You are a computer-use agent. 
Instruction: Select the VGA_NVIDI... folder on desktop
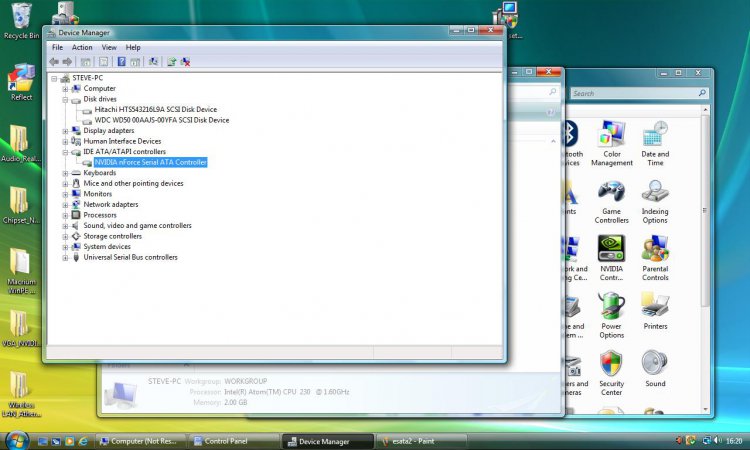point(21,328)
